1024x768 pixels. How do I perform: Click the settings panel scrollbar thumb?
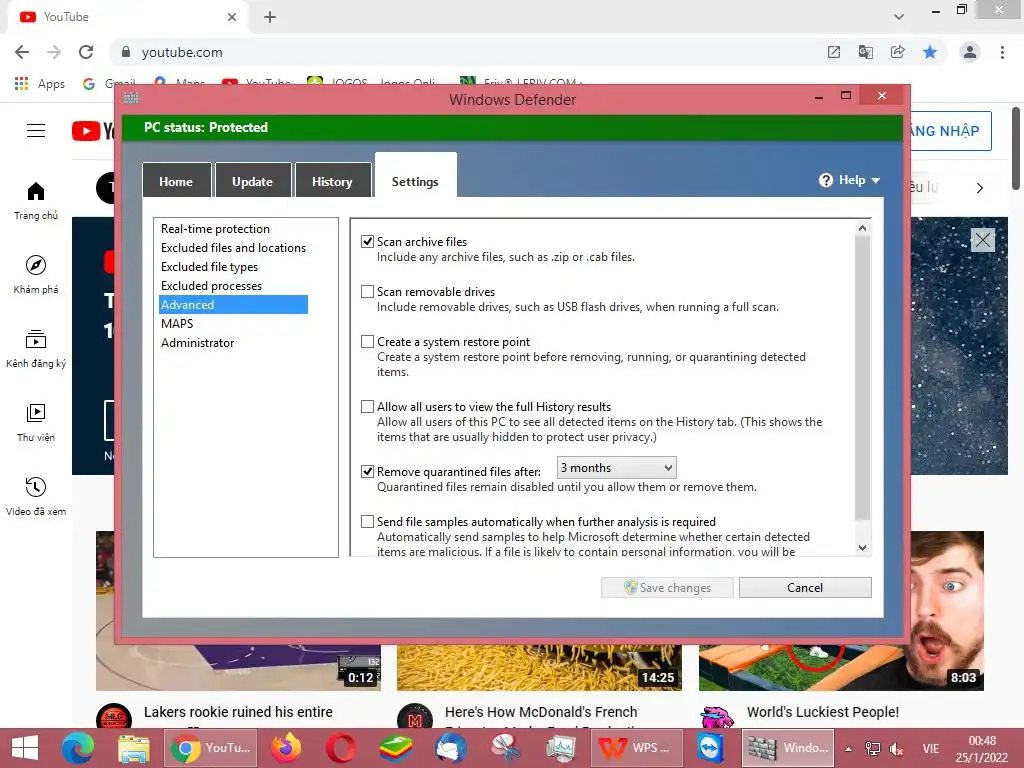pyautogui.click(x=862, y=377)
